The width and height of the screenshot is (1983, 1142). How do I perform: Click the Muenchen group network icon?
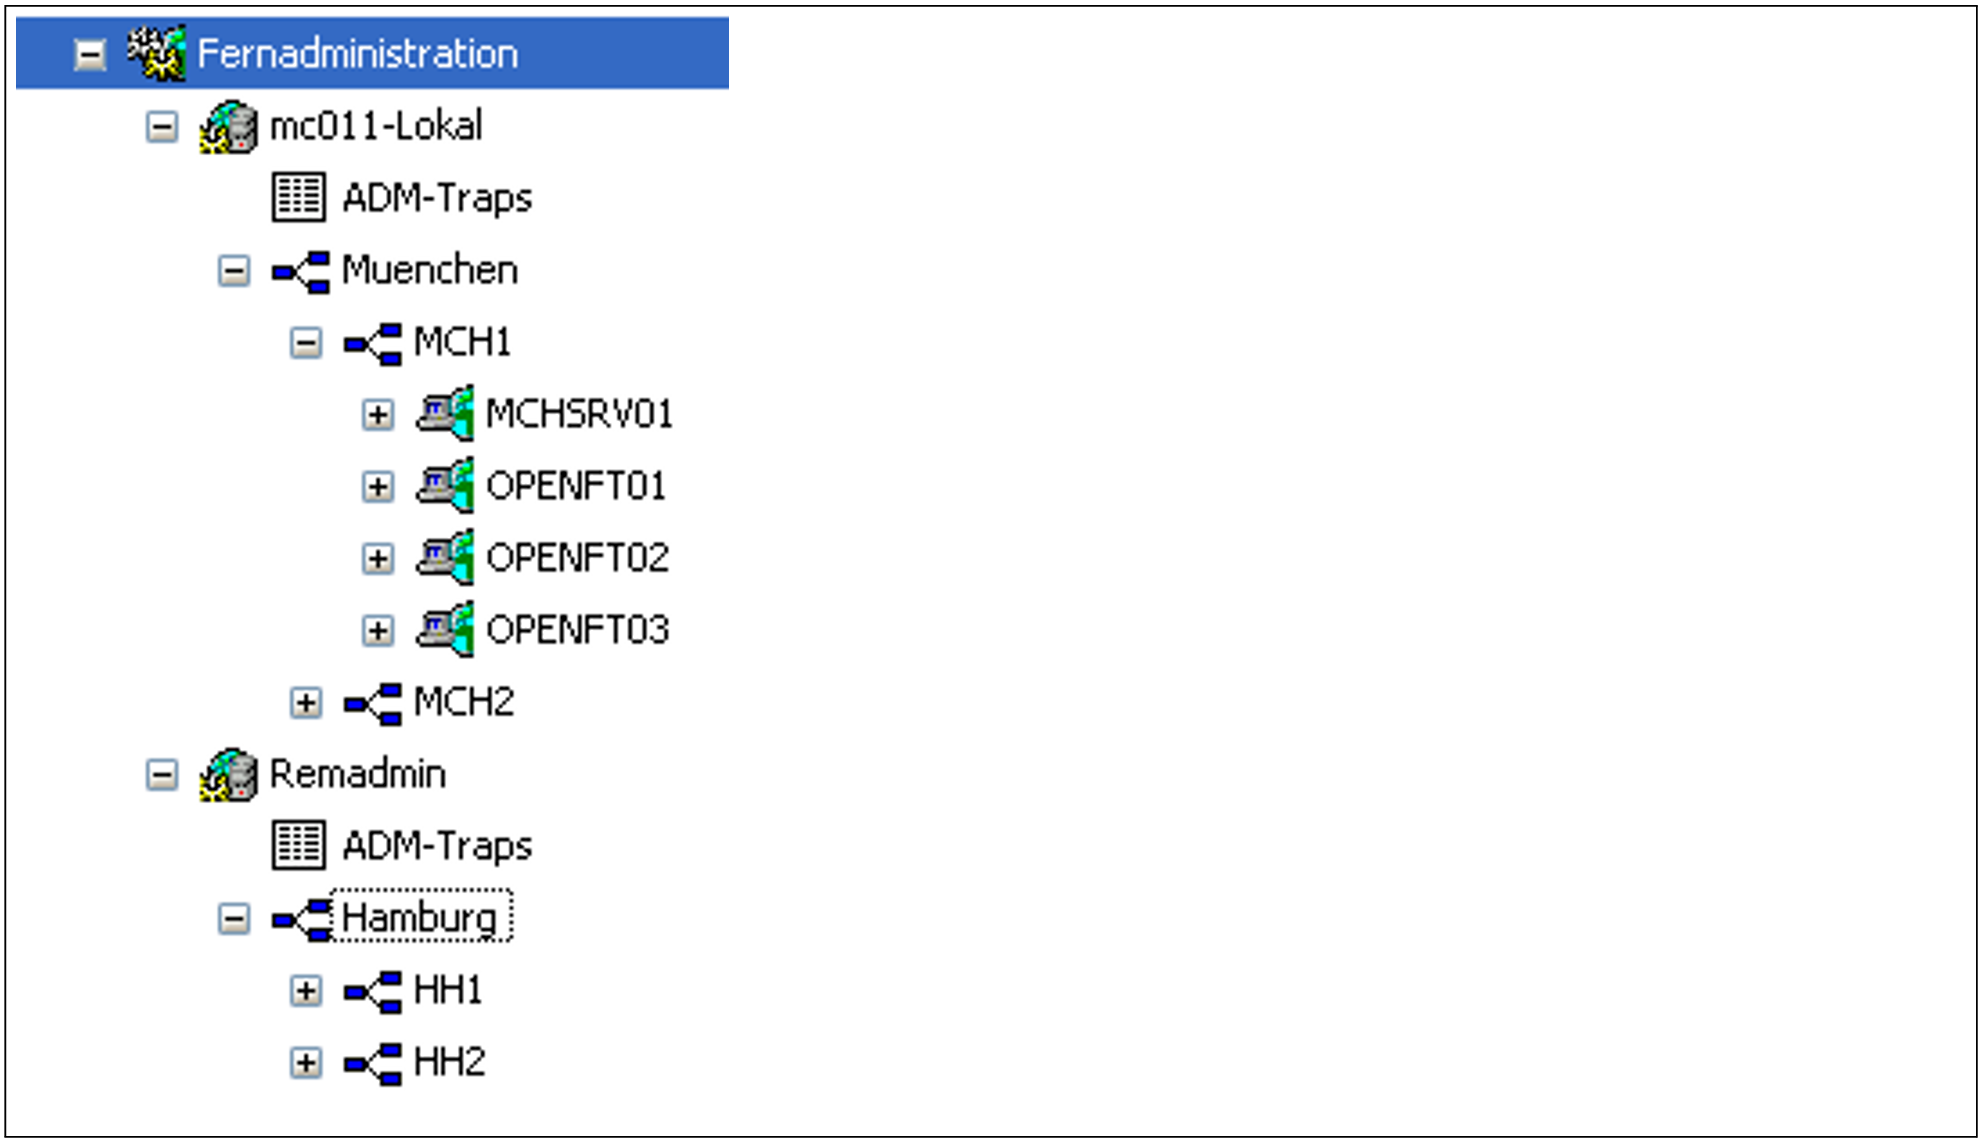[300, 271]
